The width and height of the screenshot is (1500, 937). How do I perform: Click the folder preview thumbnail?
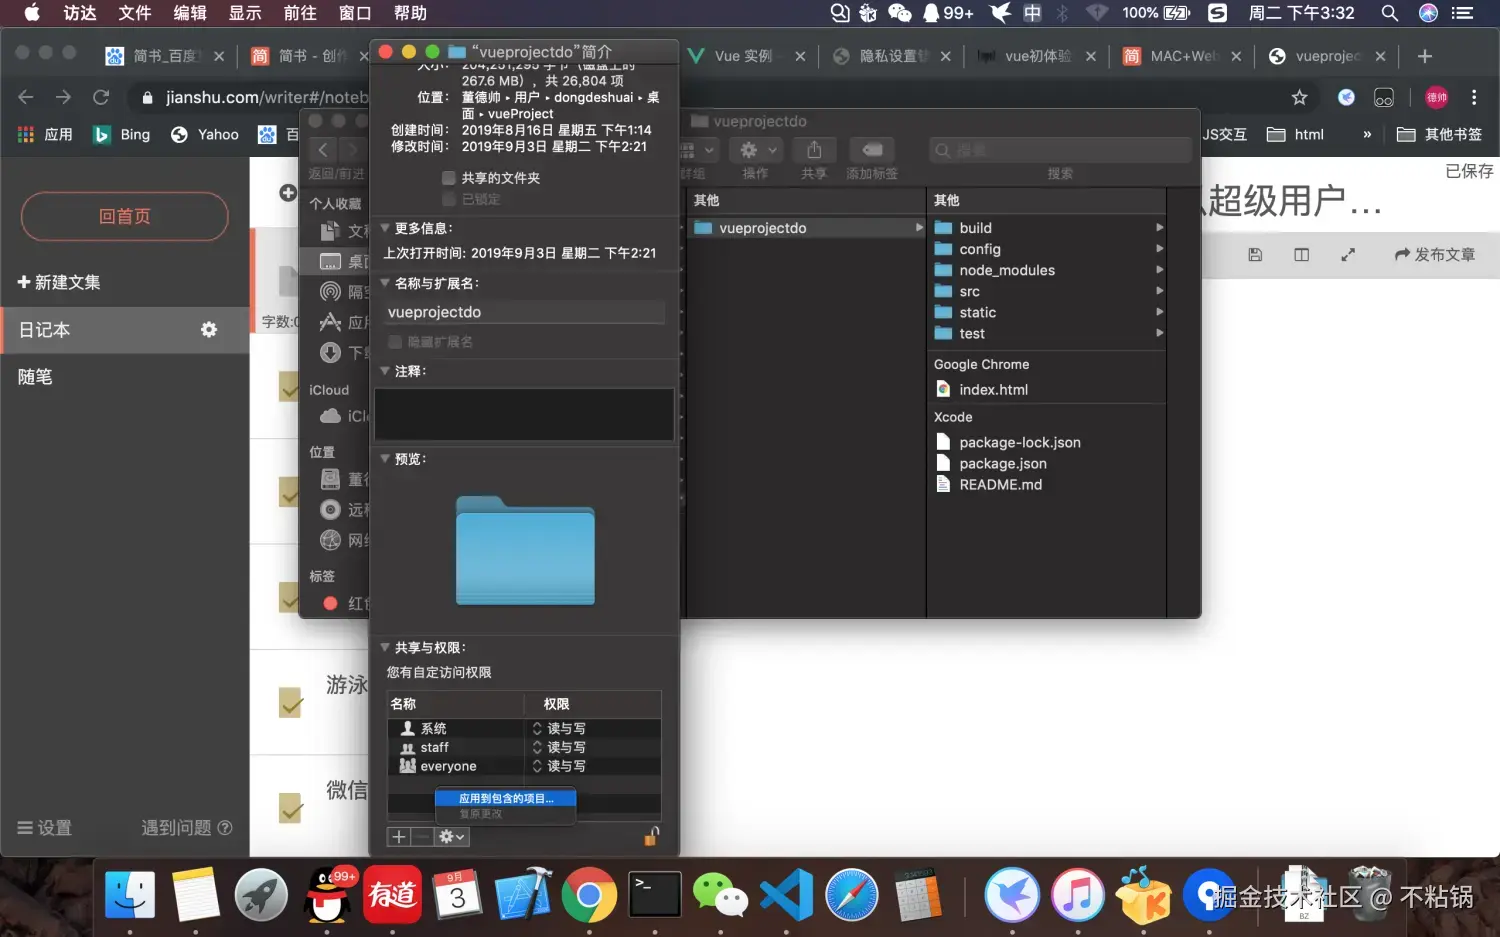525,550
